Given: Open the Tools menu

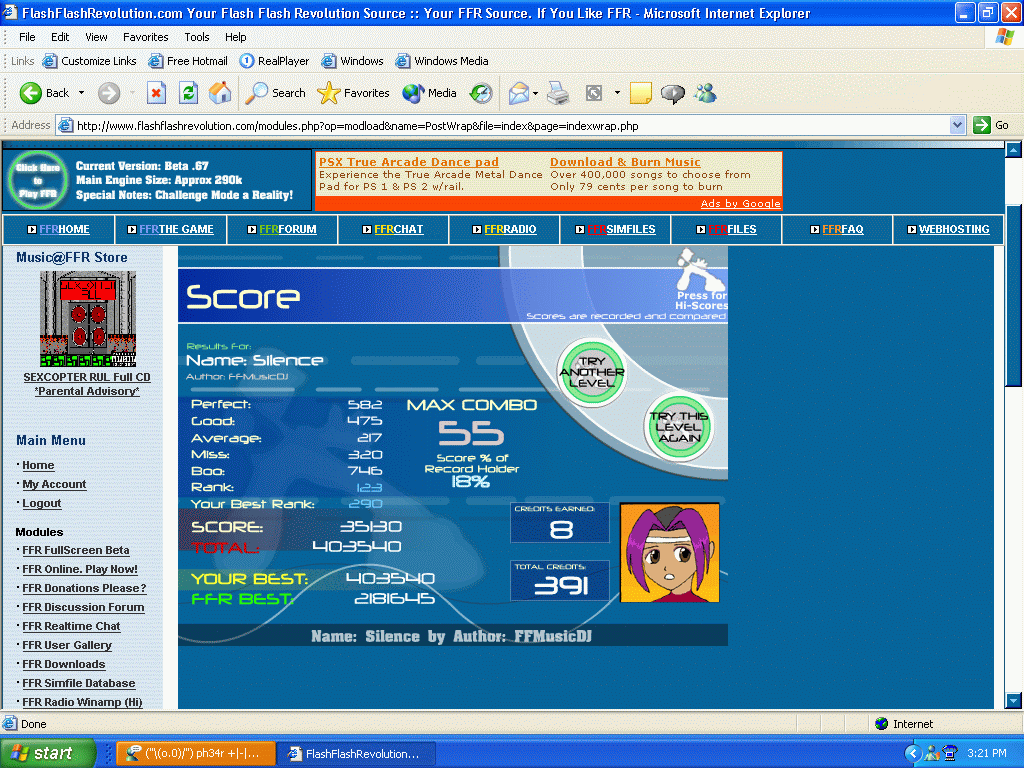Looking at the screenshot, I should [x=197, y=37].
